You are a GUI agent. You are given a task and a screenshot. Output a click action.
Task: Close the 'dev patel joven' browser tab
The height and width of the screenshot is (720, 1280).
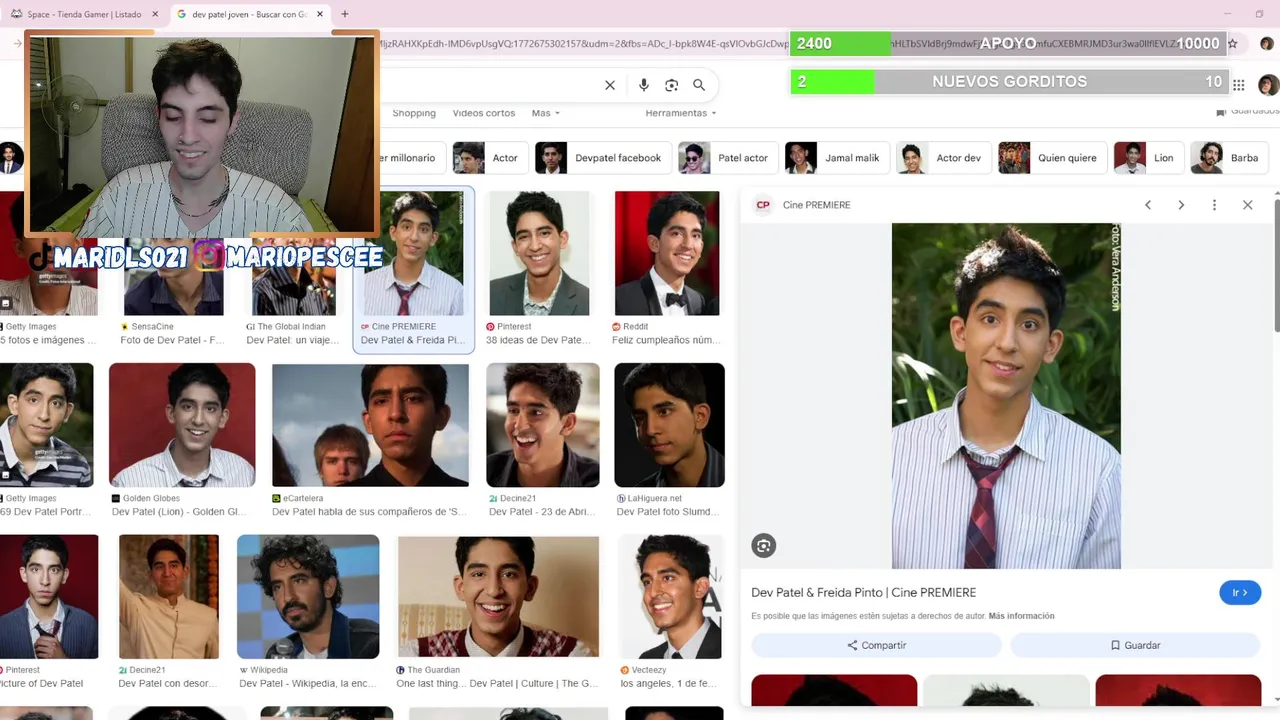click(320, 14)
